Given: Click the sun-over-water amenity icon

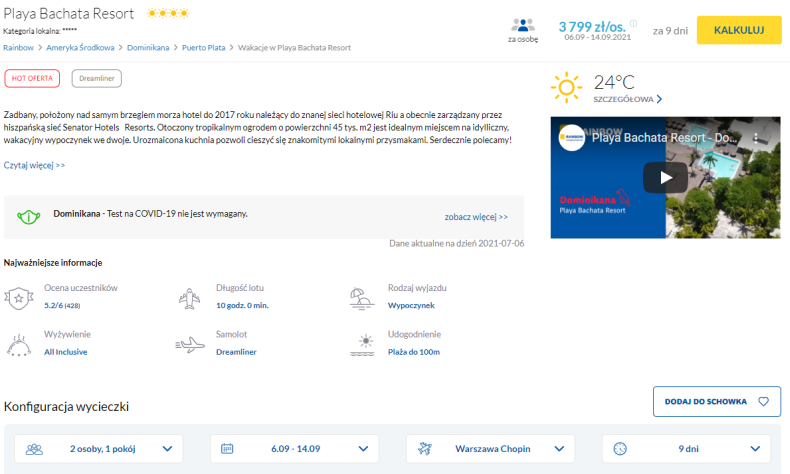Looking at the screenshot, I should point(362,345).
